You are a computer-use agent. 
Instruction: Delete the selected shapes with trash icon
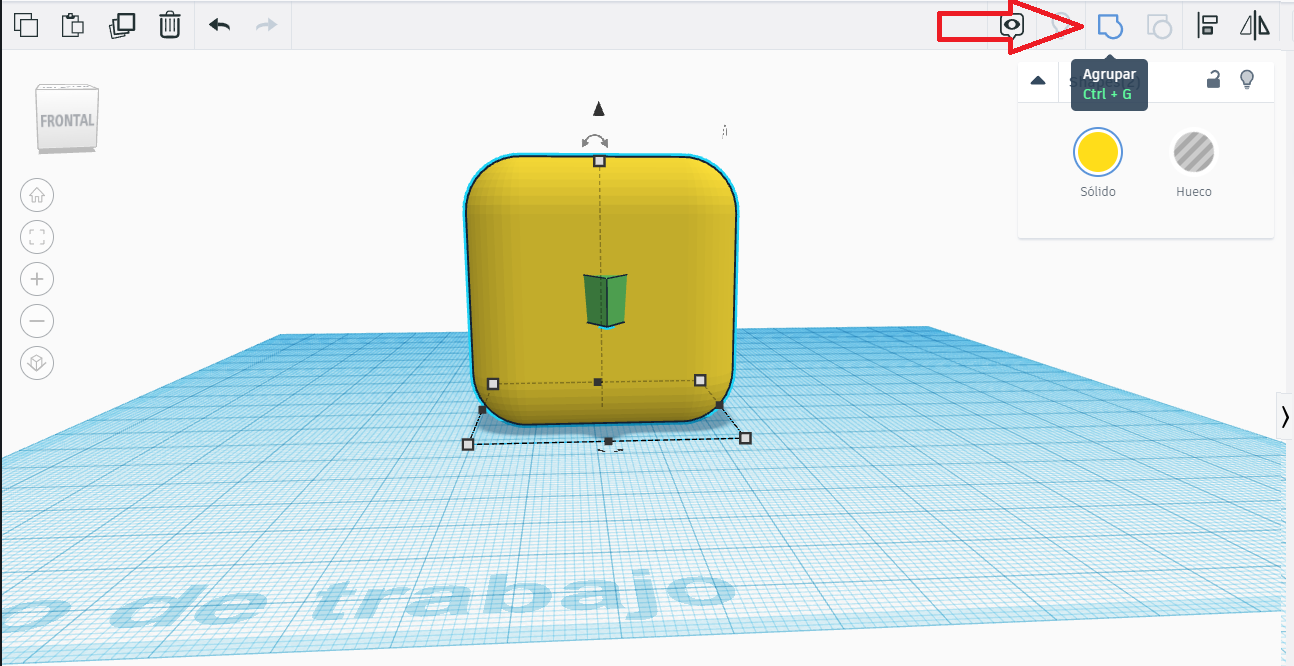[170, 25]
